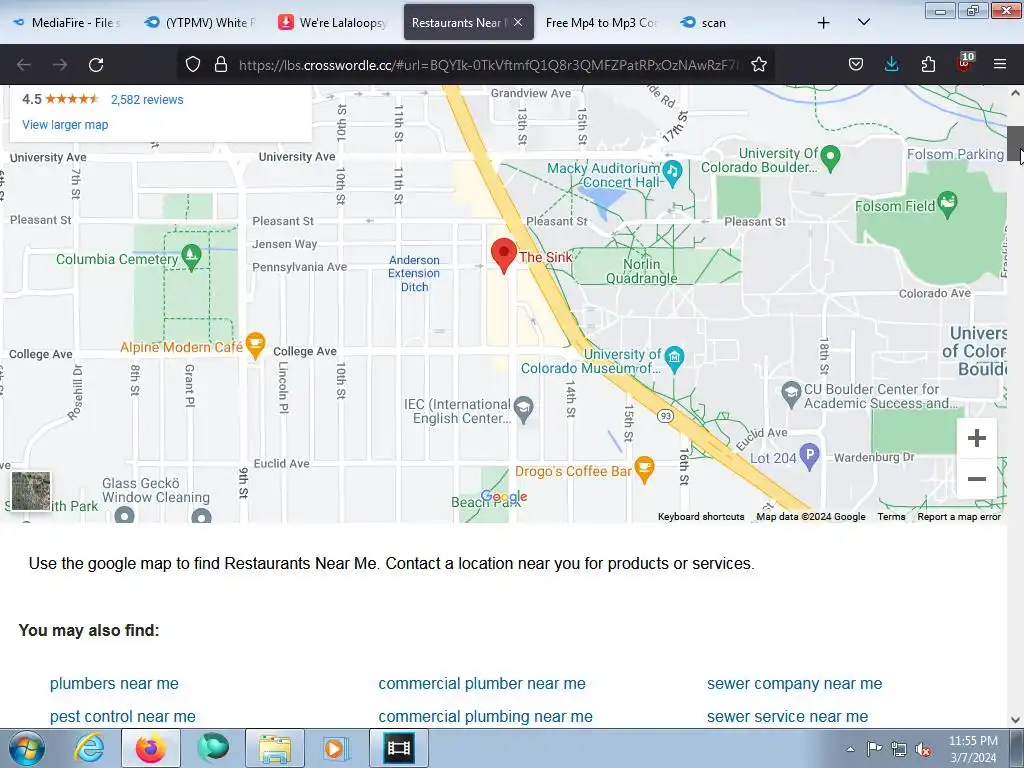View site security padlock info
The height and width of the screenshot is (768, 1024).
(221, 65)
